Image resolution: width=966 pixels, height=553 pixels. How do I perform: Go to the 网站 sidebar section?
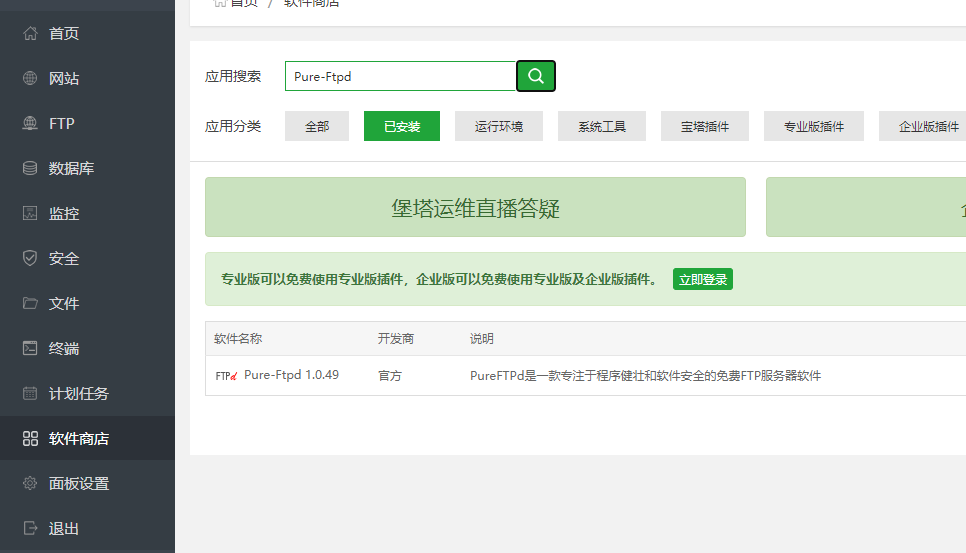[87, 78]
